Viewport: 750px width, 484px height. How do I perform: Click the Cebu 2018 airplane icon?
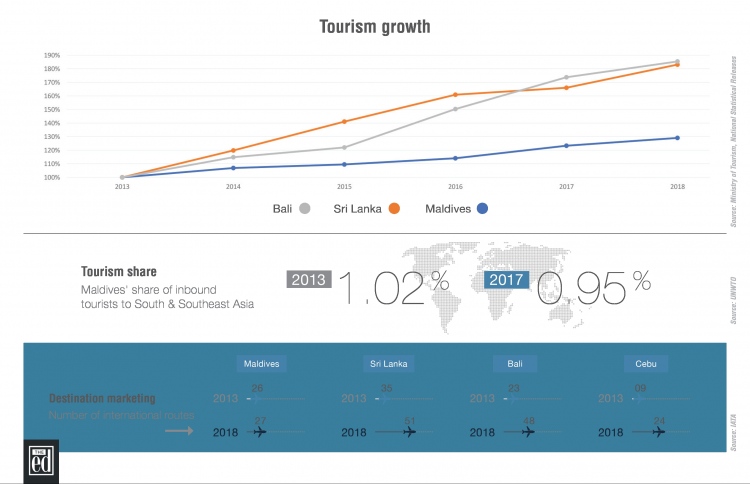coord(658,432)
